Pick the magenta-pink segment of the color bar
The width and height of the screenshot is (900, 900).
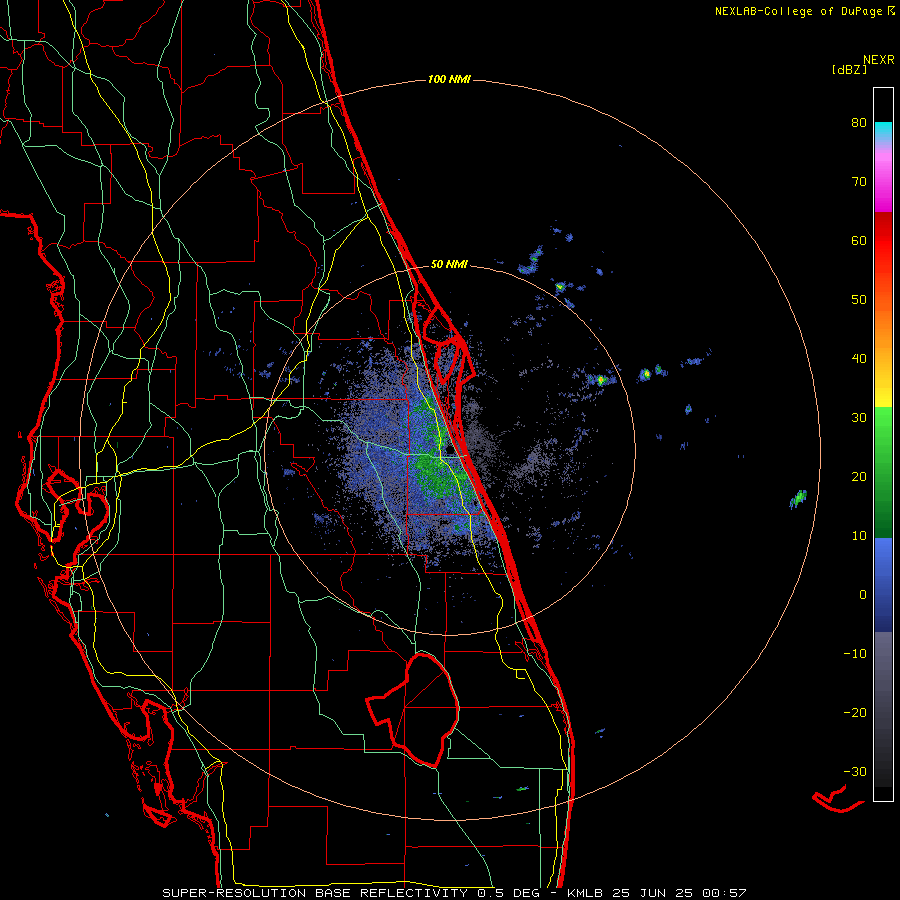point(883,181)
